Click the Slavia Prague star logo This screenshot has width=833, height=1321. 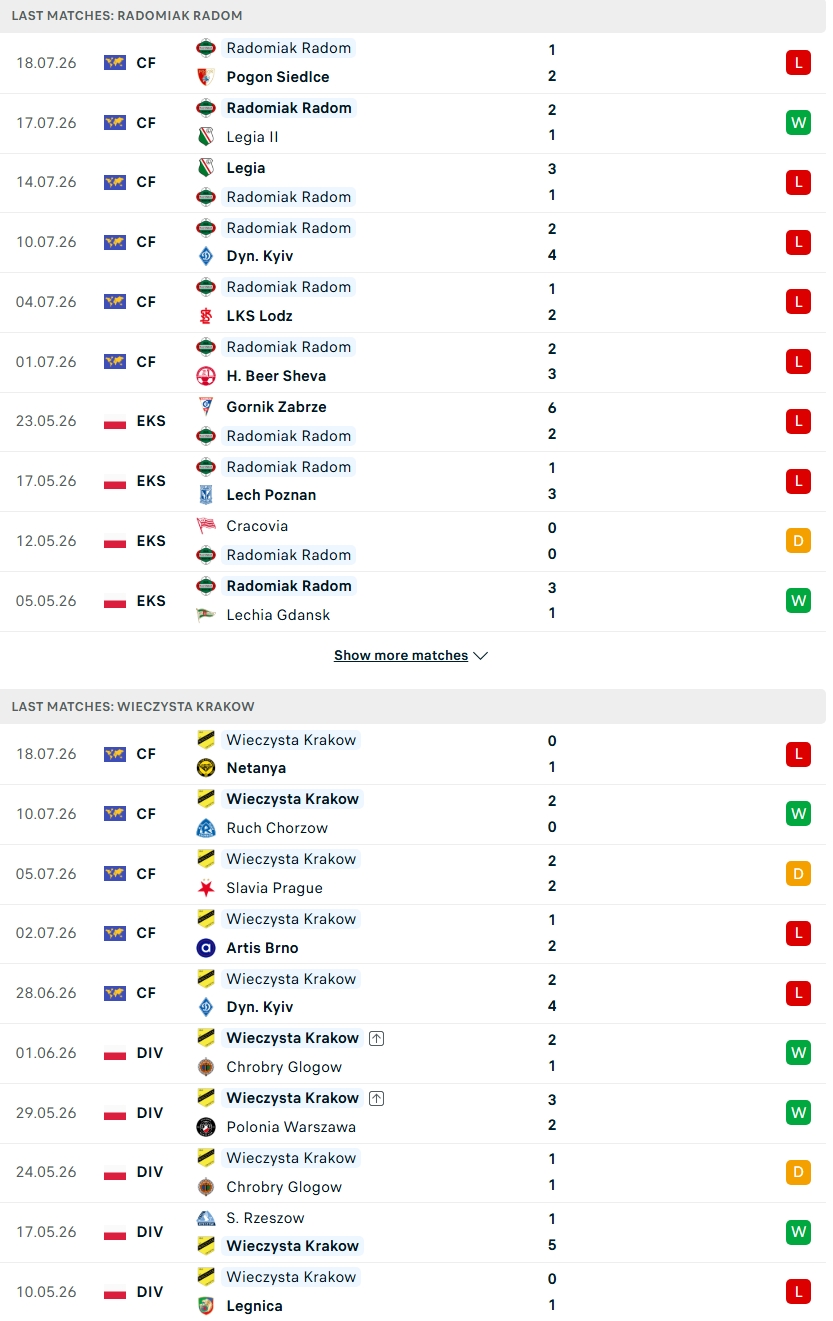(x=206, y=888)
